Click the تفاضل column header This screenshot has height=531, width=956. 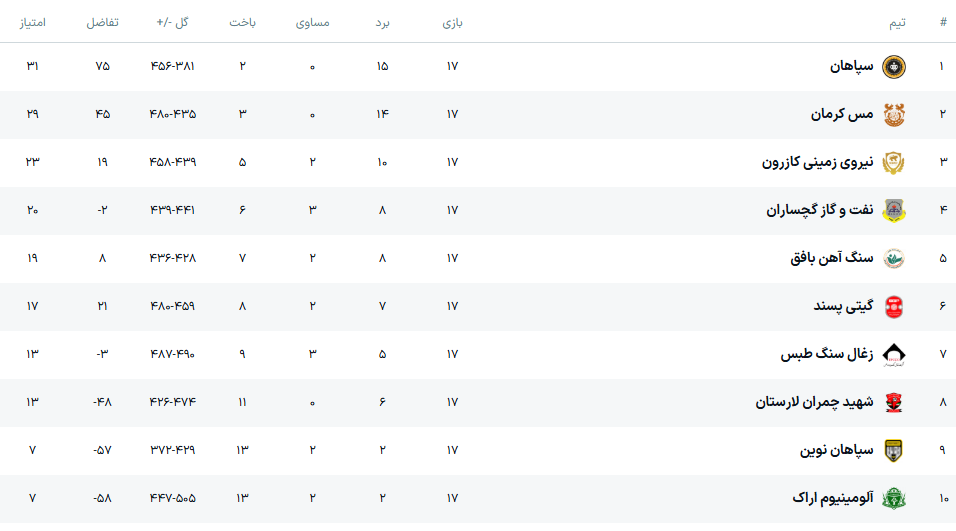click(102, 22)
